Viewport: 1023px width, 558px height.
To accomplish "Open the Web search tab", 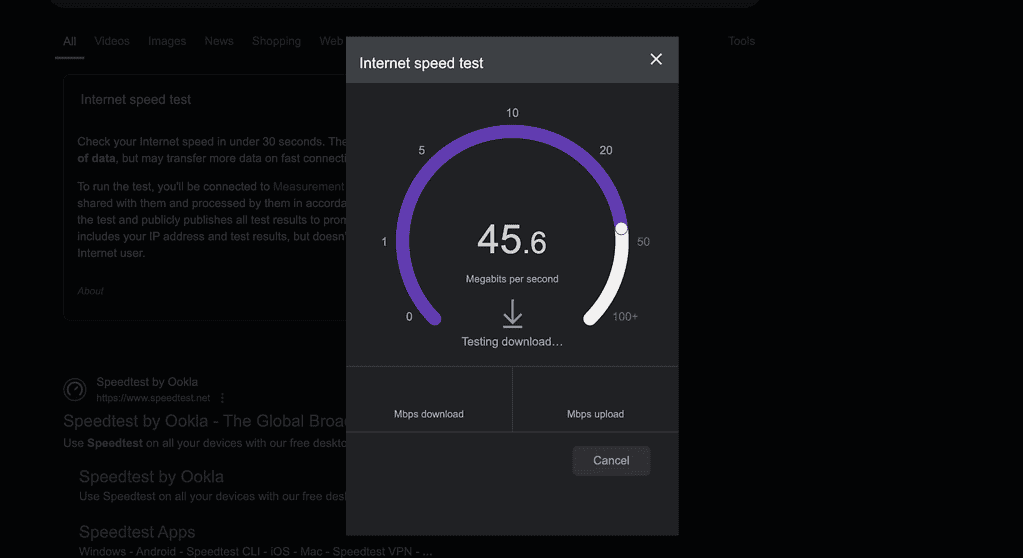I will pyautogui.click(x=331, y=41).
